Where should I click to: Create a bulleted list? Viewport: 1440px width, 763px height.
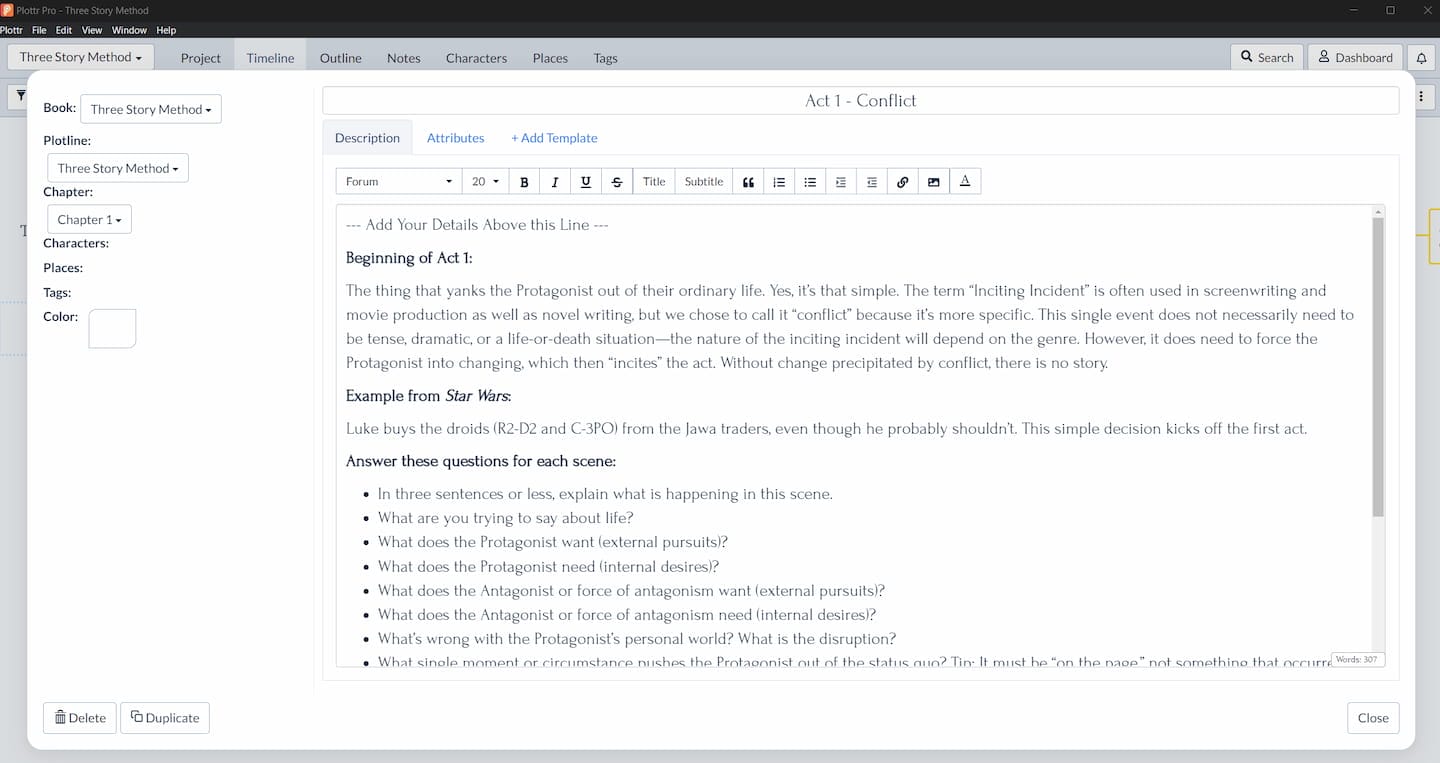click(810, 181)
